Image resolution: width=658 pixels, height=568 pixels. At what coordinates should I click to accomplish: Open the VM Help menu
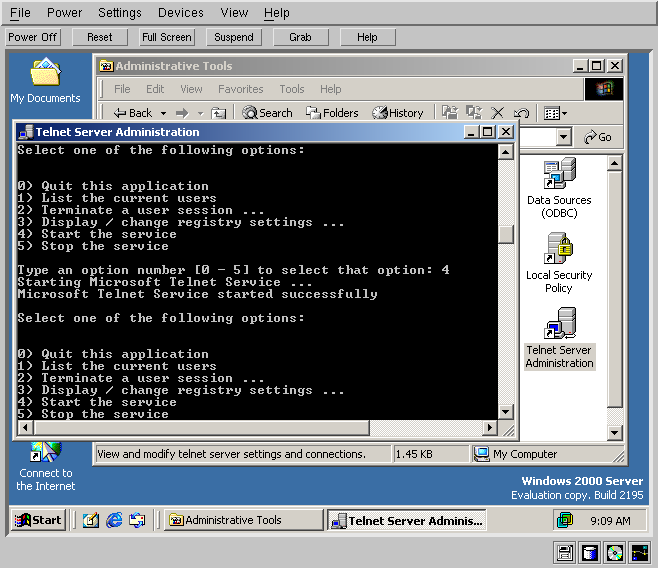[277, 13]
